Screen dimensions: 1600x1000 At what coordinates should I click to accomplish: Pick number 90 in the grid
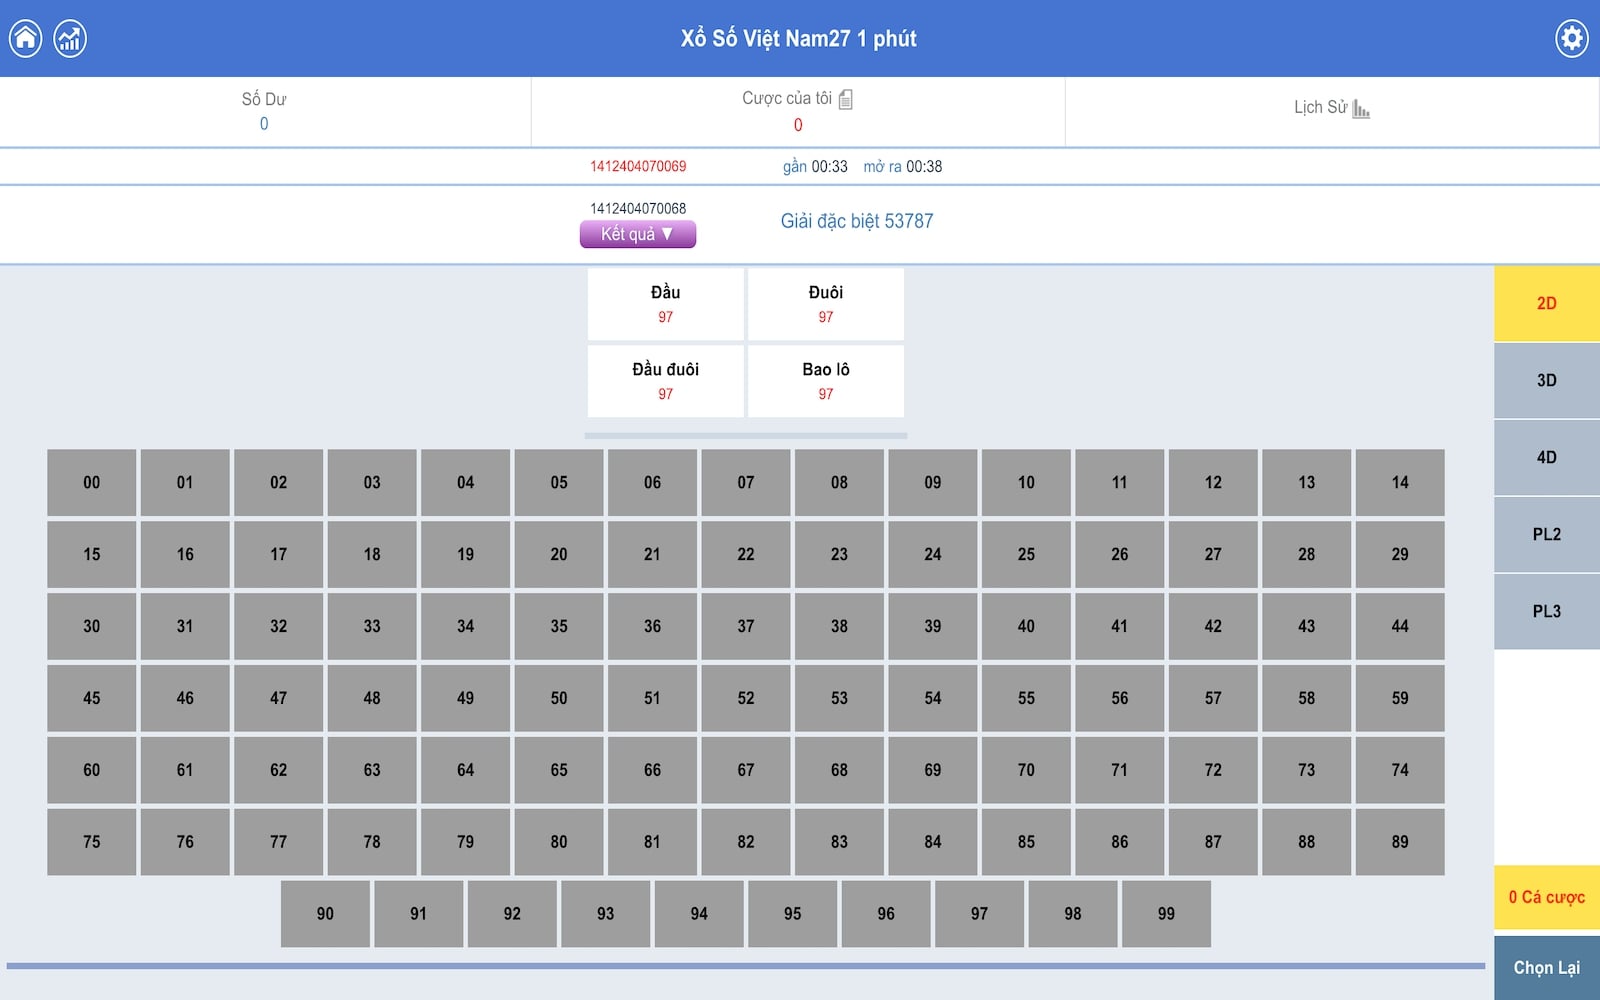coord(325,914)
